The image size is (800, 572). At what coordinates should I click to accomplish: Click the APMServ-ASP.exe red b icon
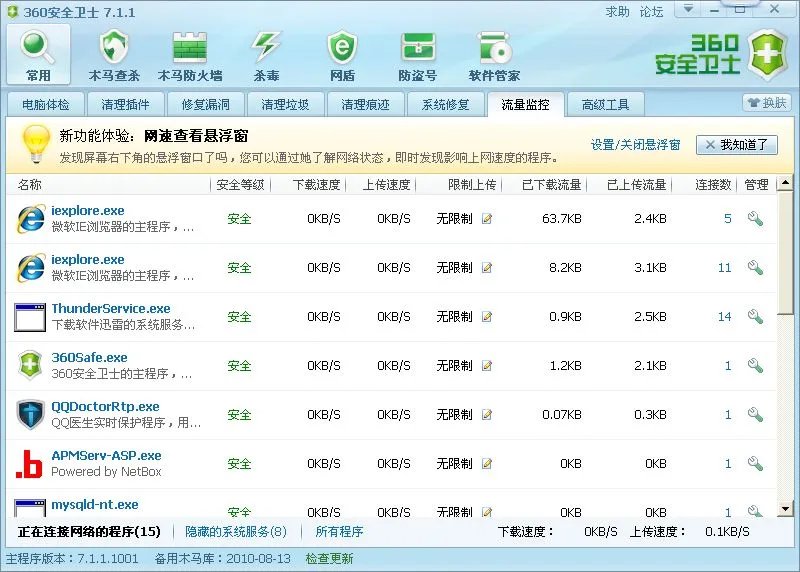29,464
